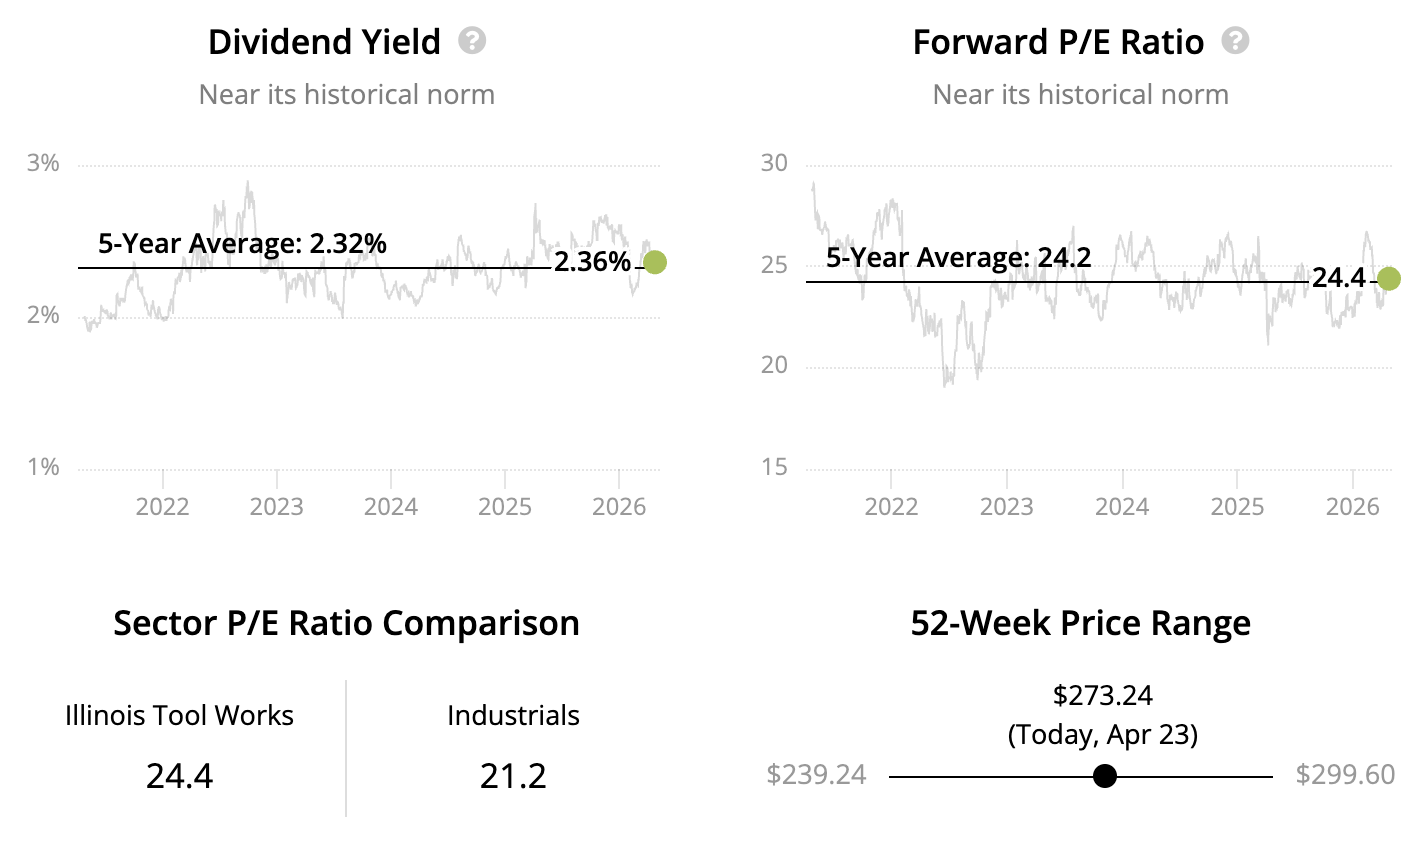Click the Dividend Yield chart title
Viewport: 1414px width, 844px height.
(324, 42)
